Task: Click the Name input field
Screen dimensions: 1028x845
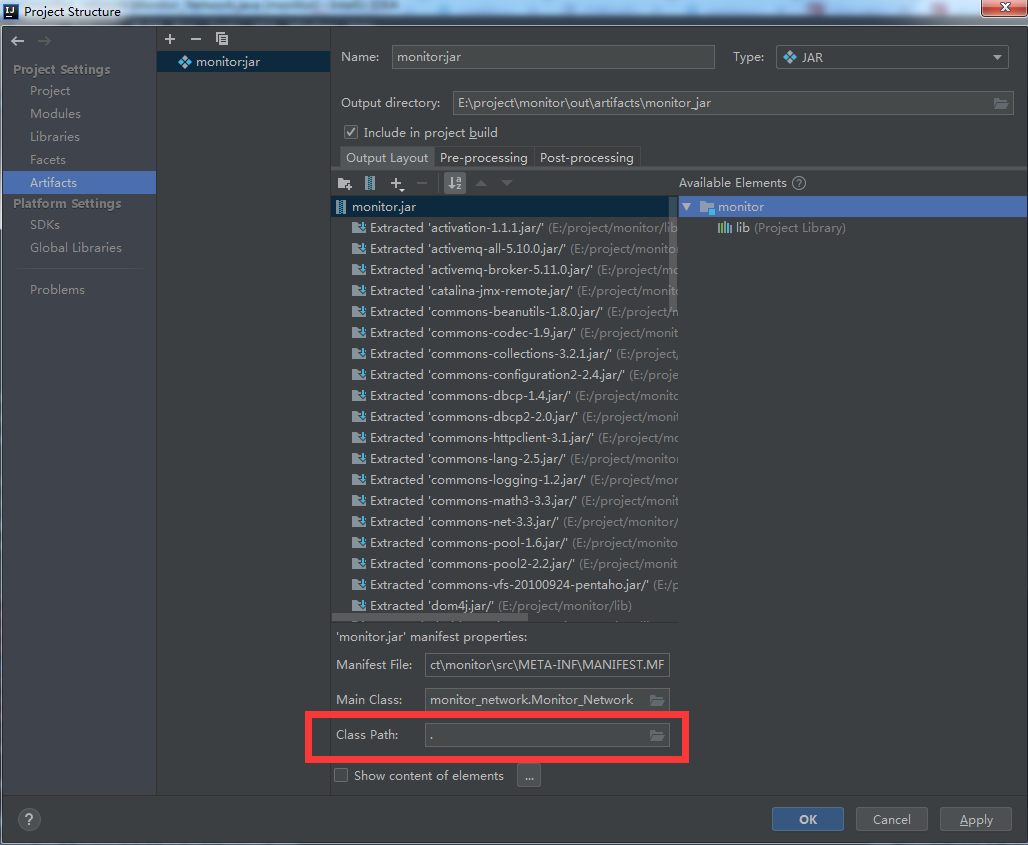Action: point(553,57)
